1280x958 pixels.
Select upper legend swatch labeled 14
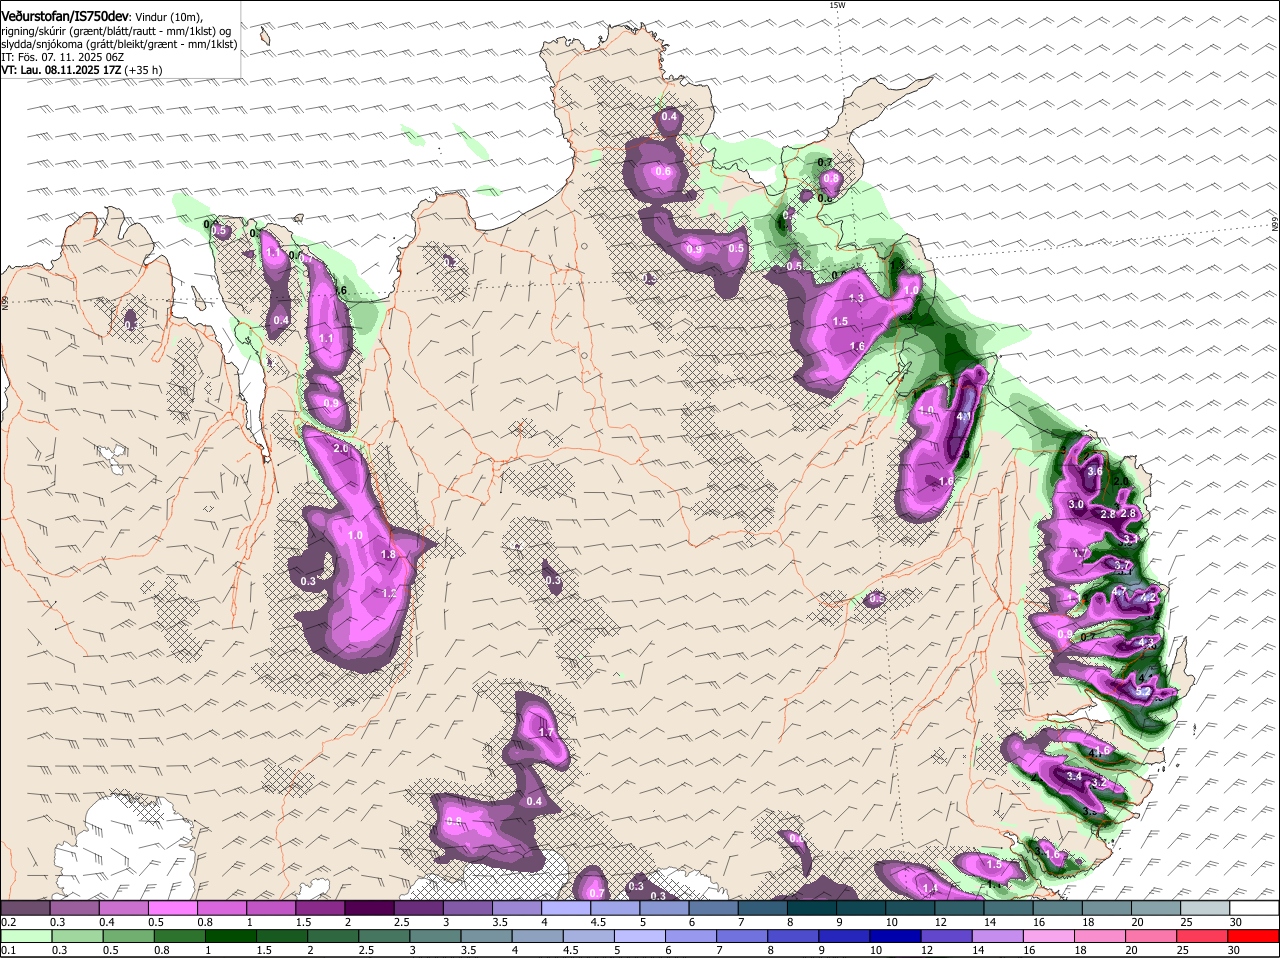click(1008, 908)
